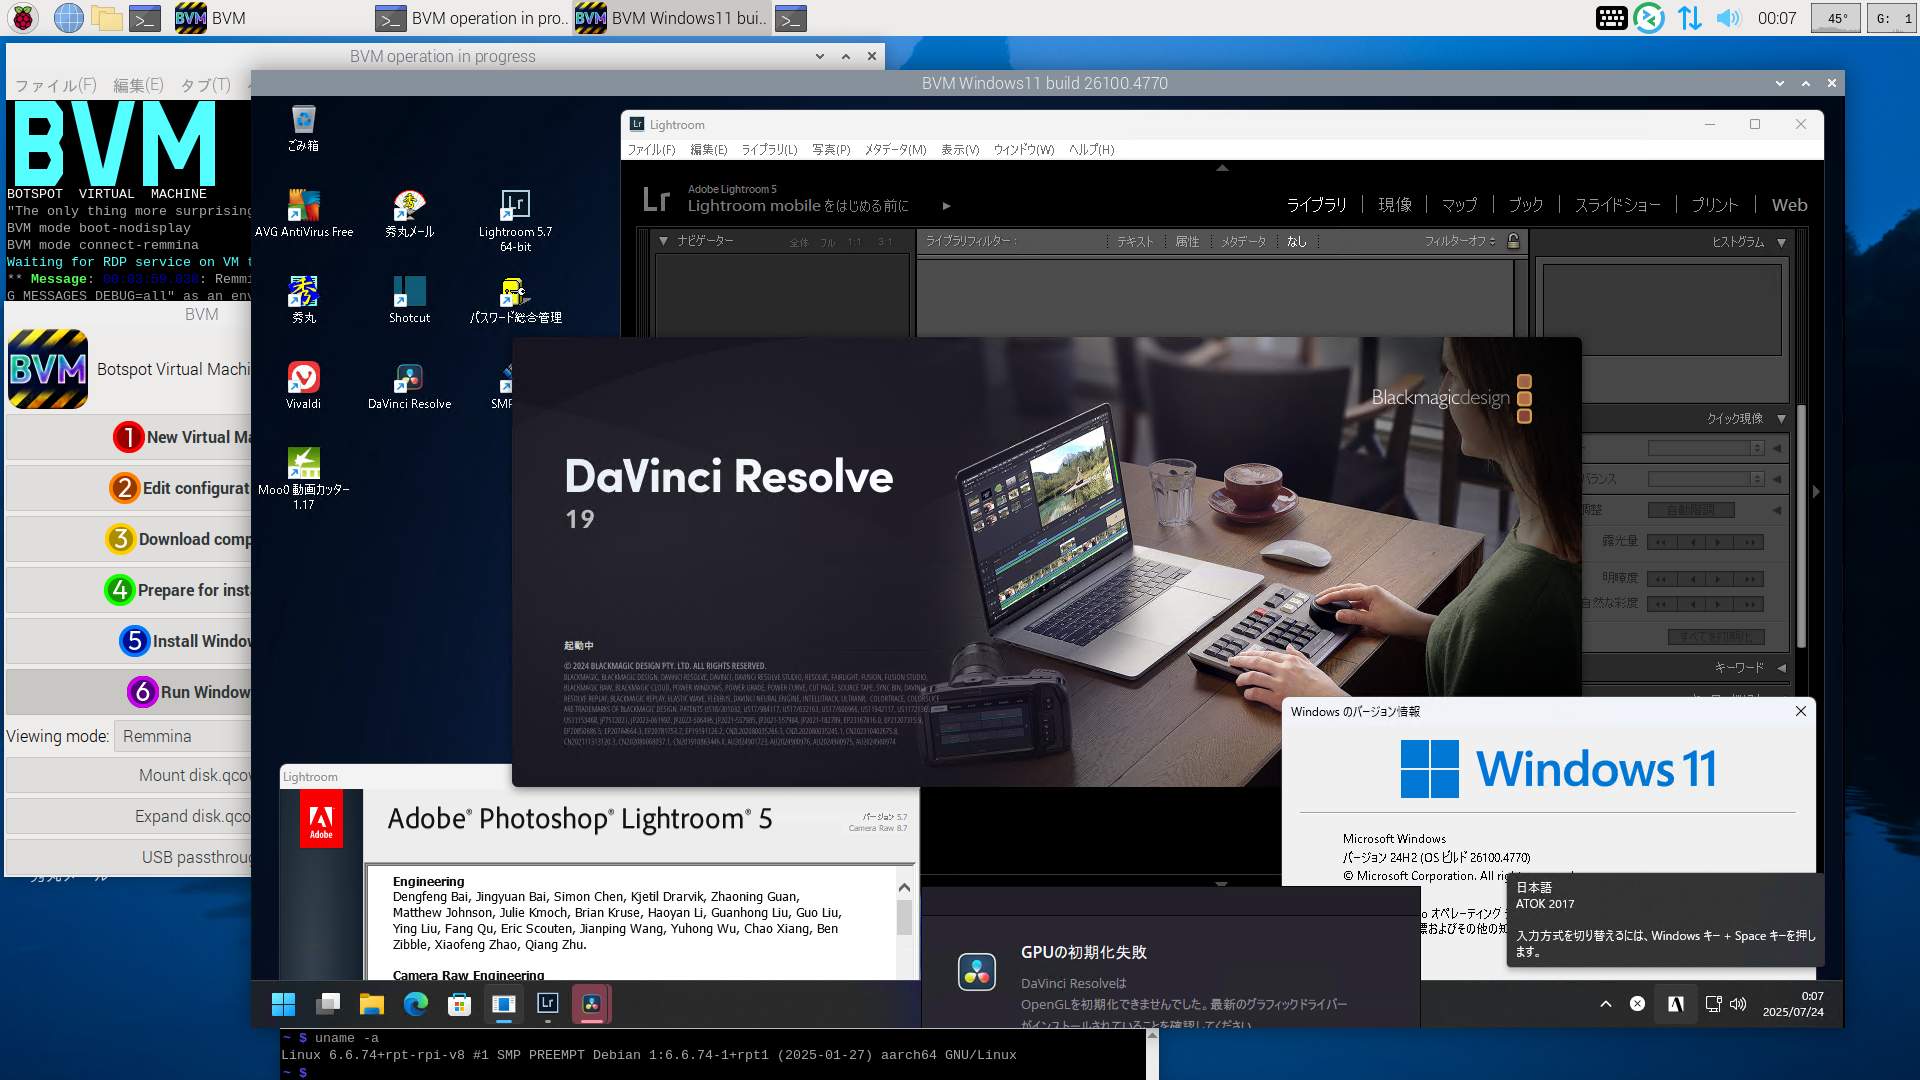Show hidden Windows tray icons
1920x1080 pixels.
point(1606,1004)
